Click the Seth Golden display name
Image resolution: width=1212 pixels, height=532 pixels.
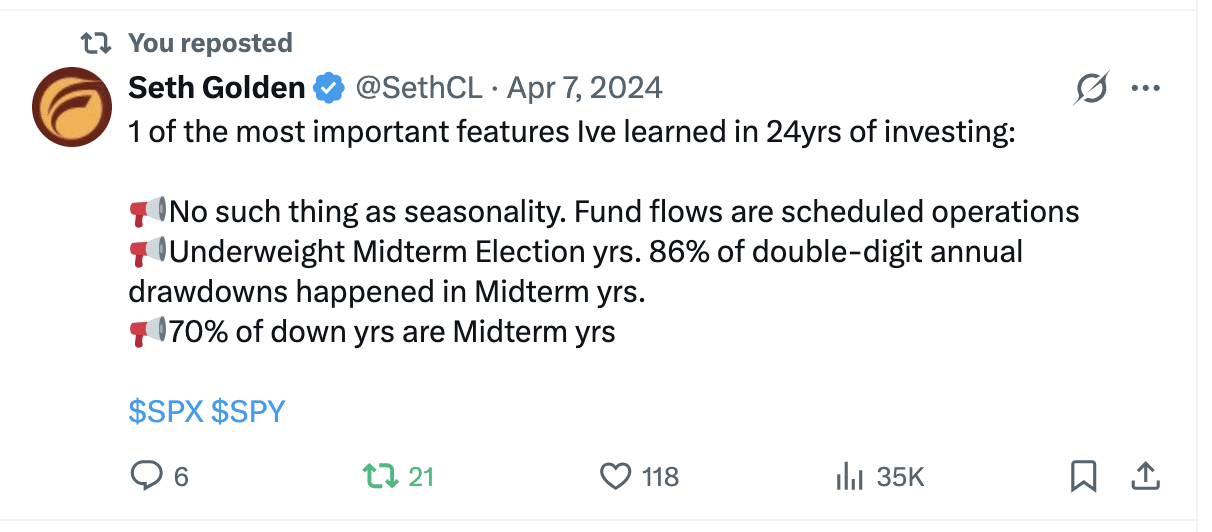(217, 88)
